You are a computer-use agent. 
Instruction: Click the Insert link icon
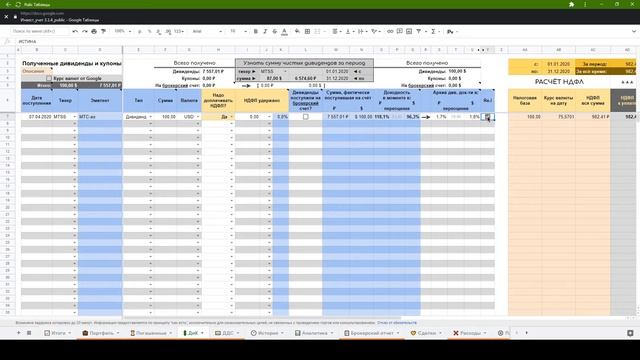390,31
